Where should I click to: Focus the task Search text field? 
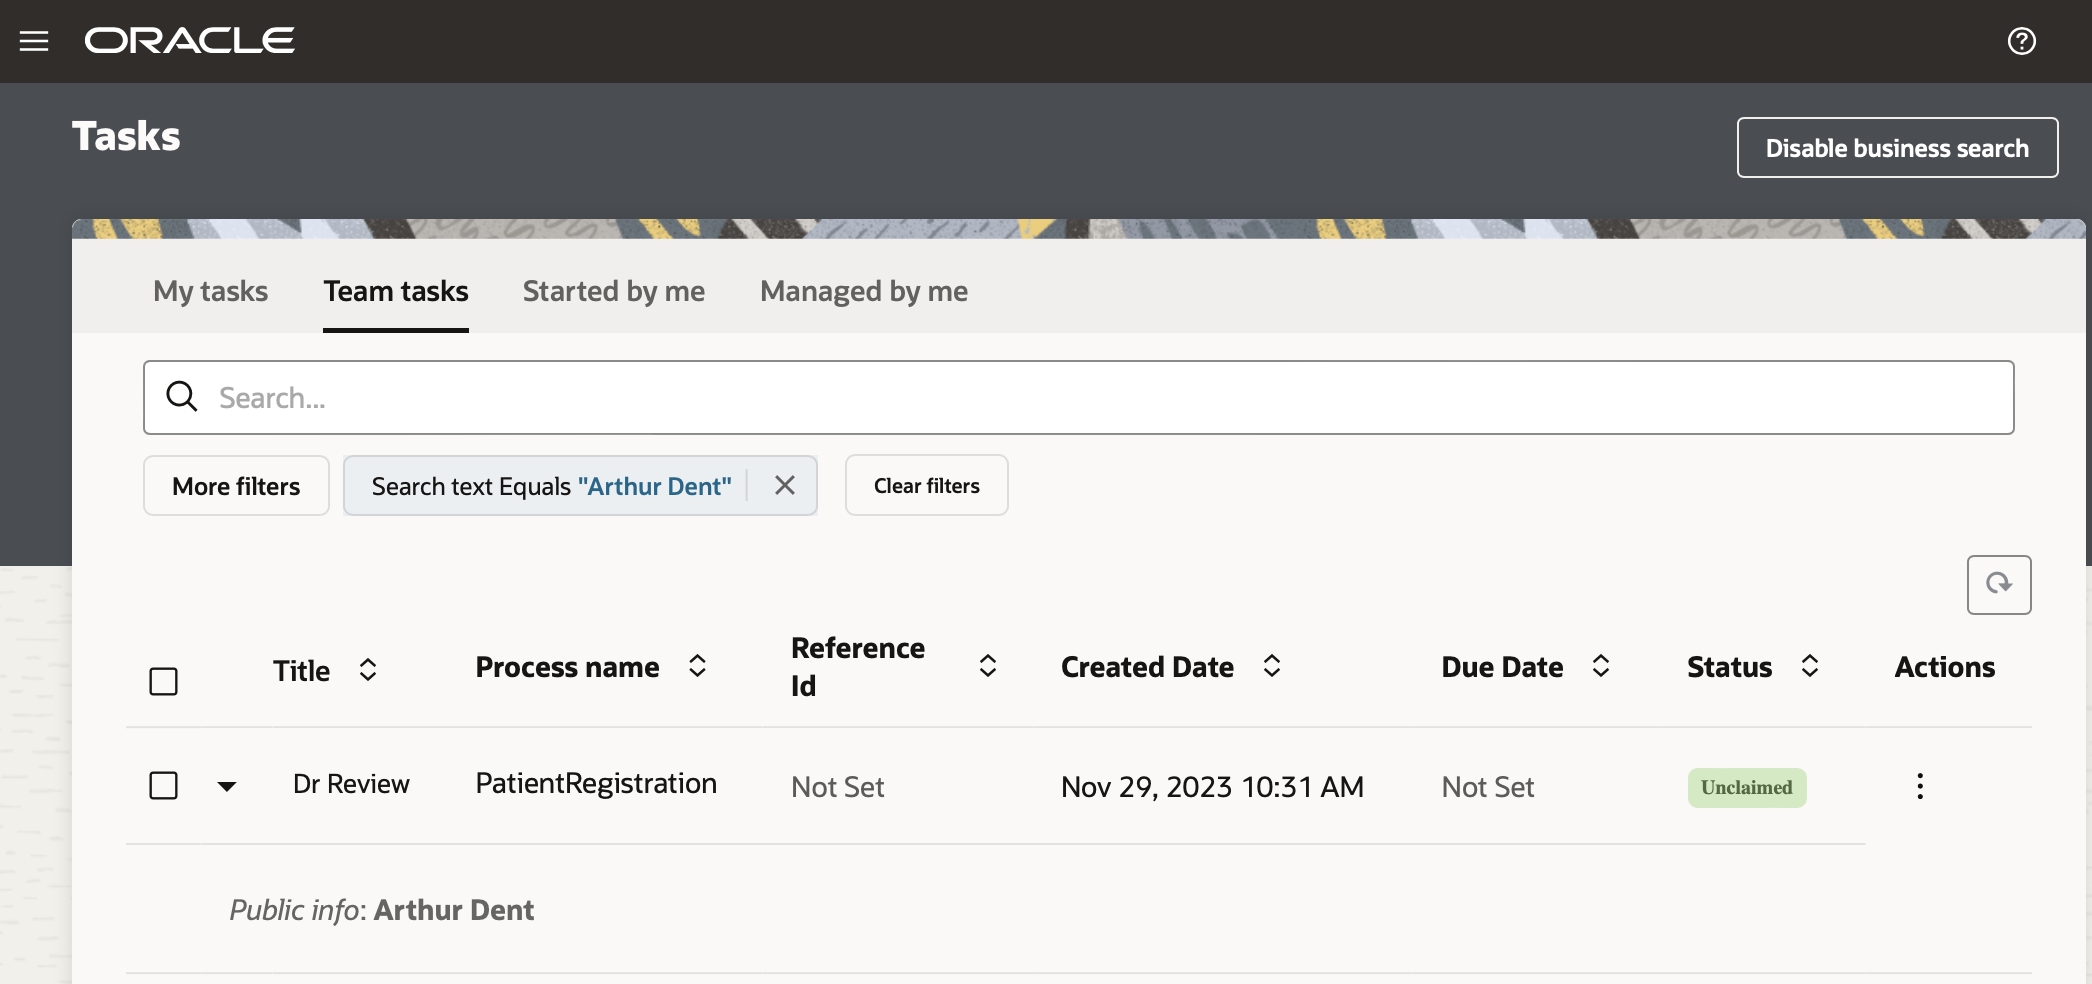(x=1100, y=397)
